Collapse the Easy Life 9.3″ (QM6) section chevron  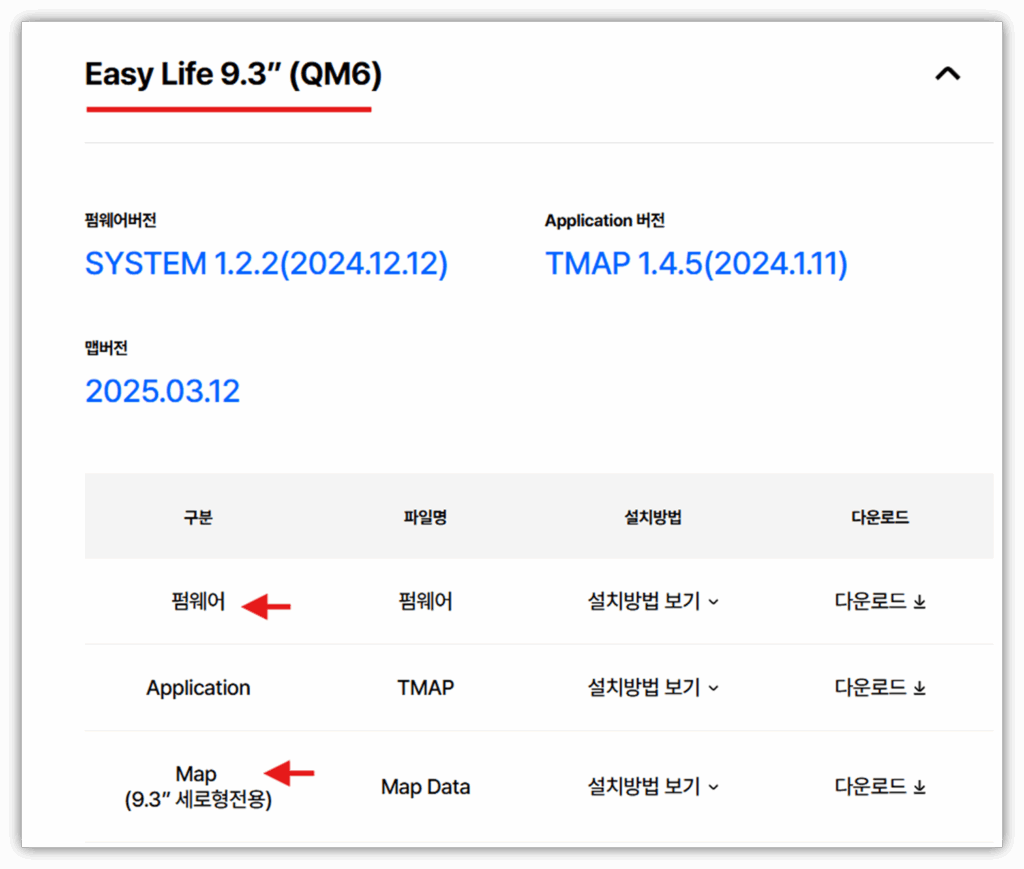pyautogui.click(x=948, y=74)
